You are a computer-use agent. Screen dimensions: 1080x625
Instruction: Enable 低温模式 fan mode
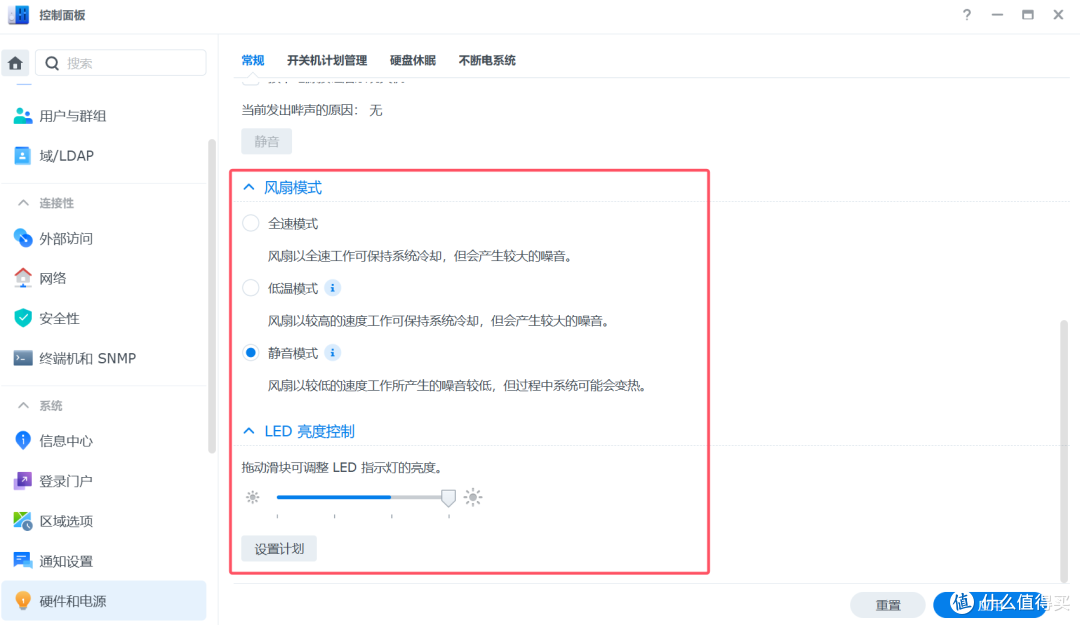coord(250,287)
